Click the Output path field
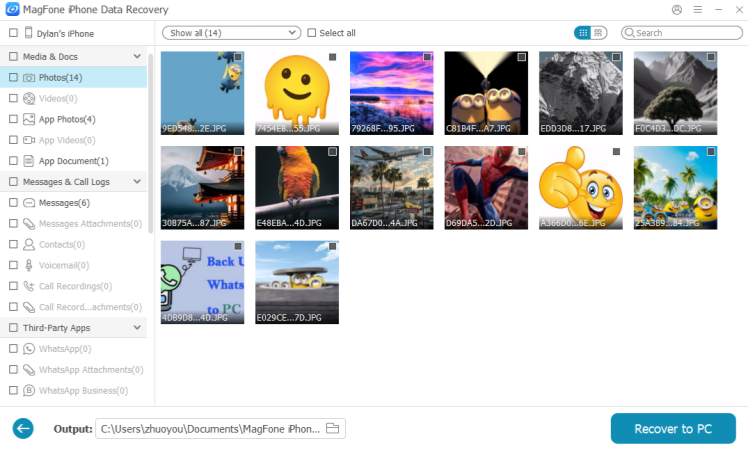 [x=220, y=429]
